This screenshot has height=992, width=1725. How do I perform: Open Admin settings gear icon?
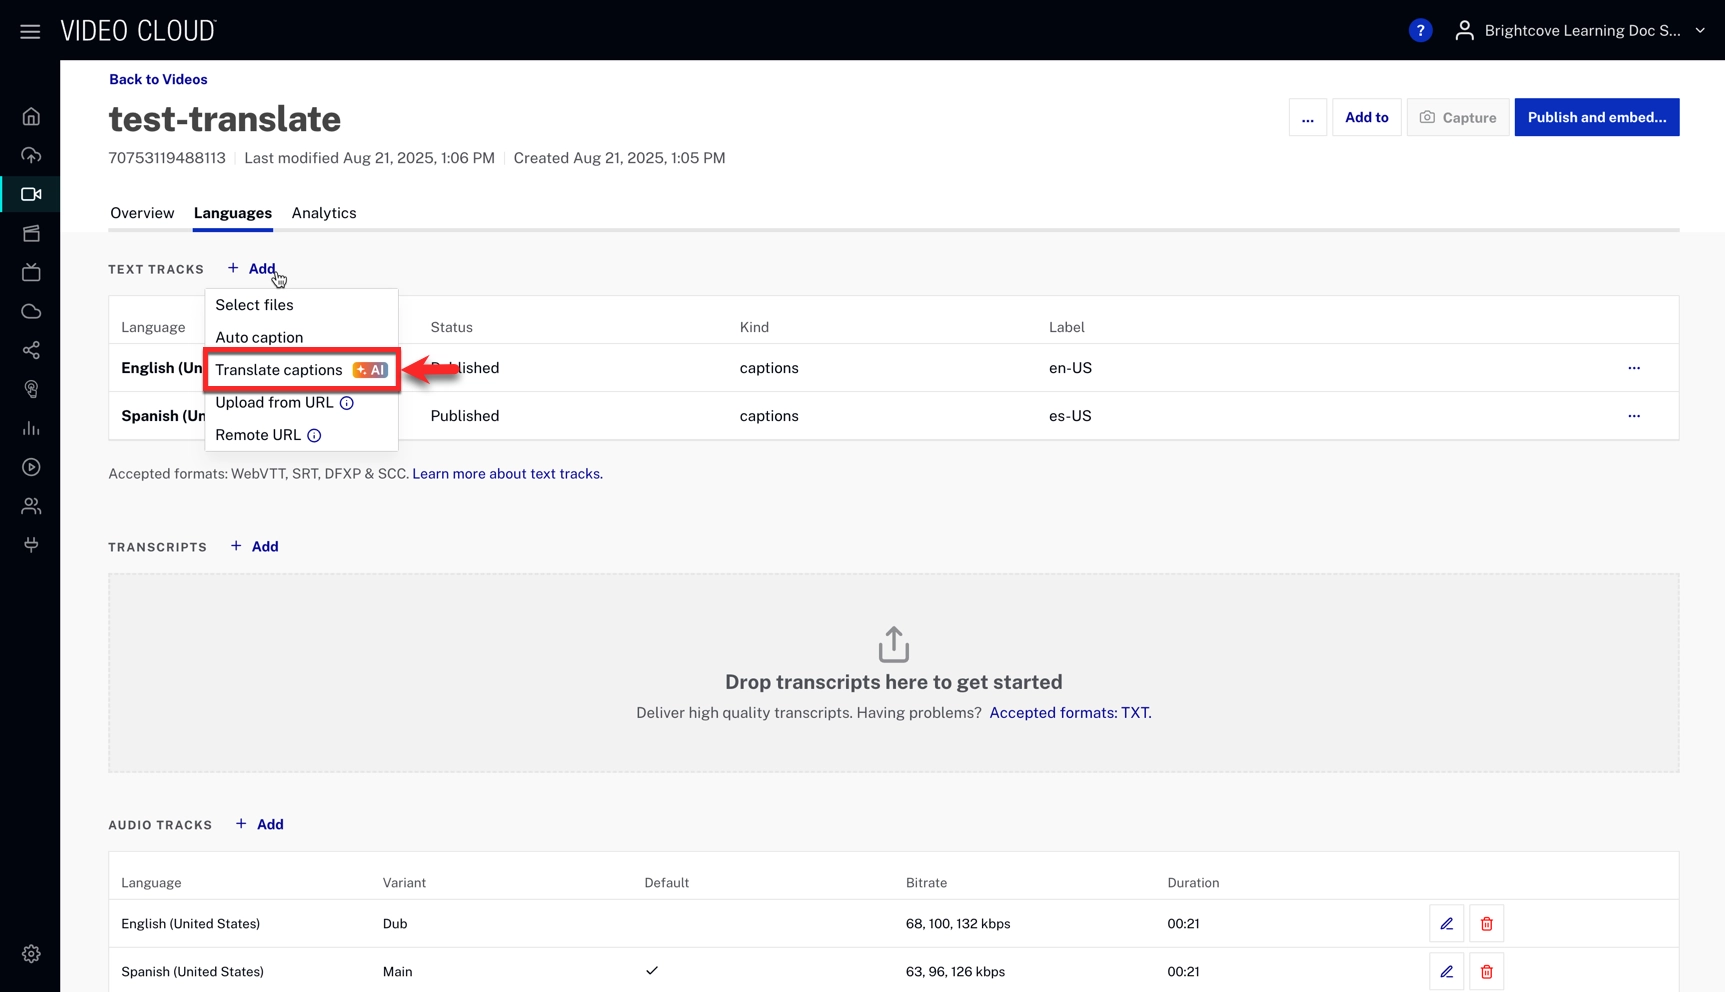pyautogui.click(x=31, y=954)
